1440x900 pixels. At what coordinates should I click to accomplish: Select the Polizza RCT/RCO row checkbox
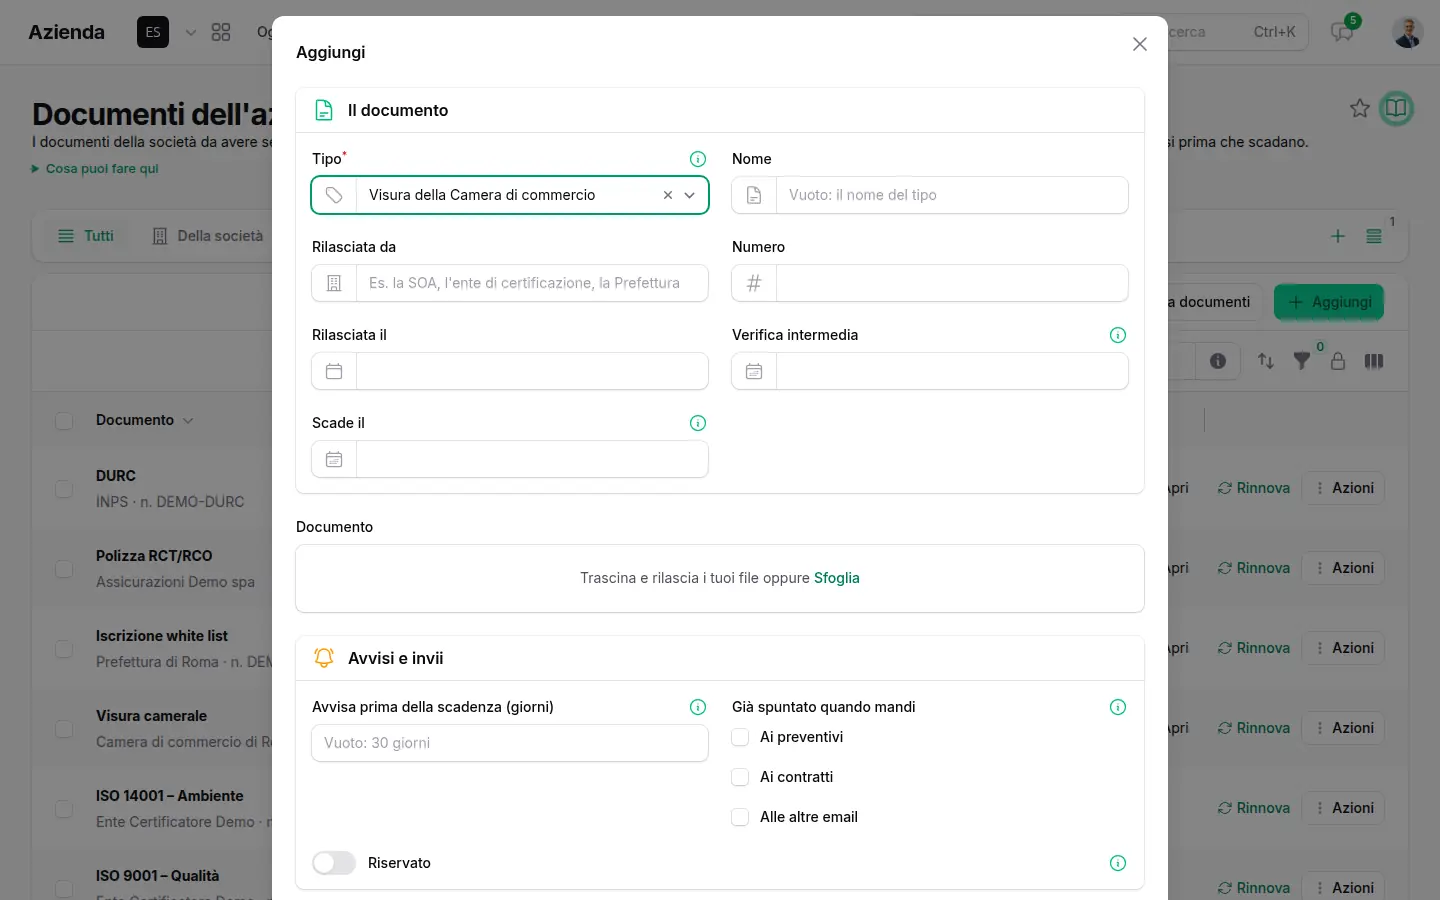[x=64, y=569]
